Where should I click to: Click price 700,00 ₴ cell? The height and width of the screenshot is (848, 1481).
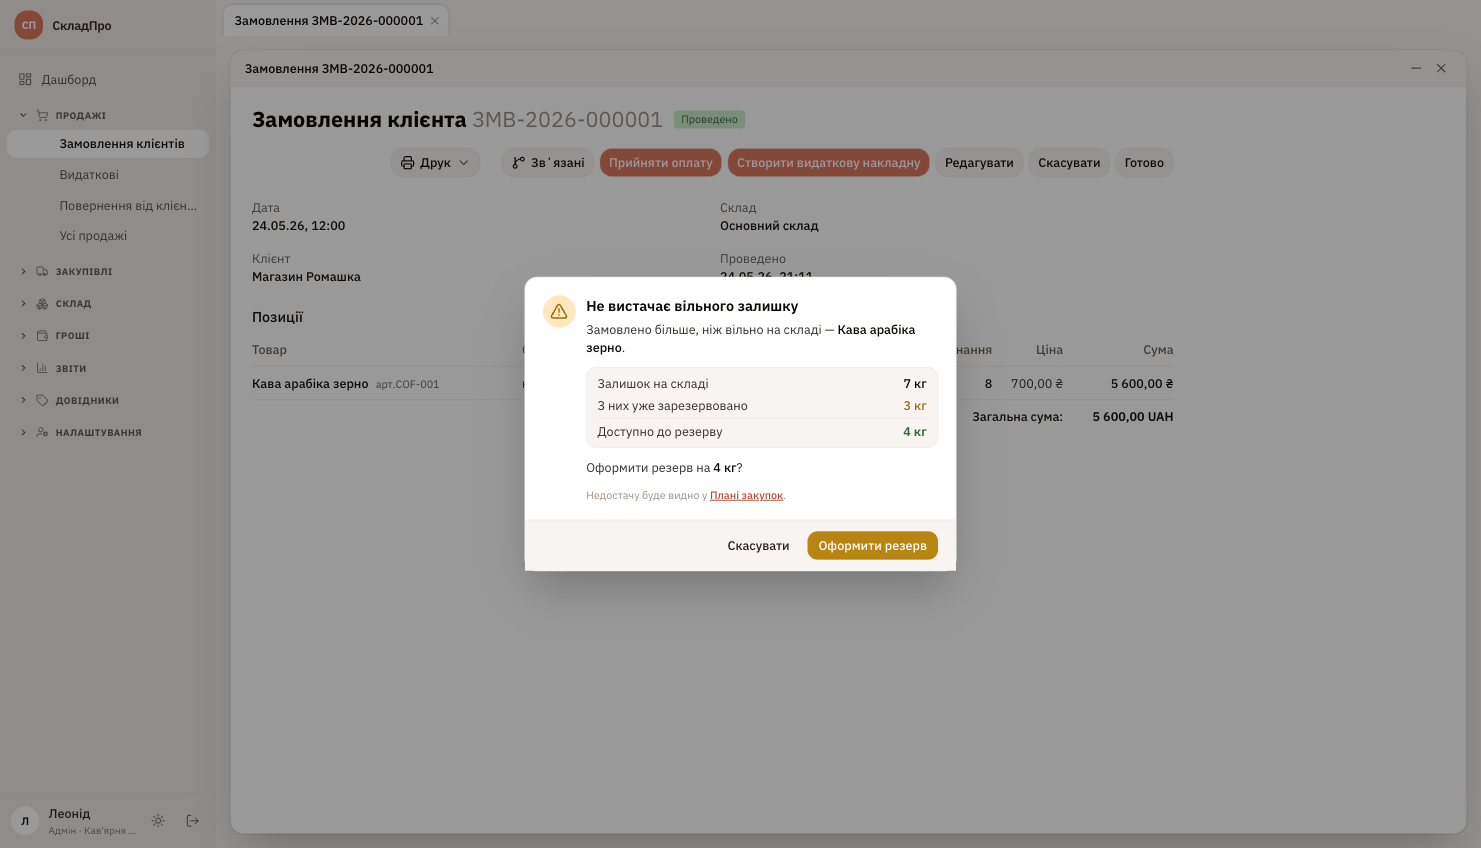pos(1037,384)
